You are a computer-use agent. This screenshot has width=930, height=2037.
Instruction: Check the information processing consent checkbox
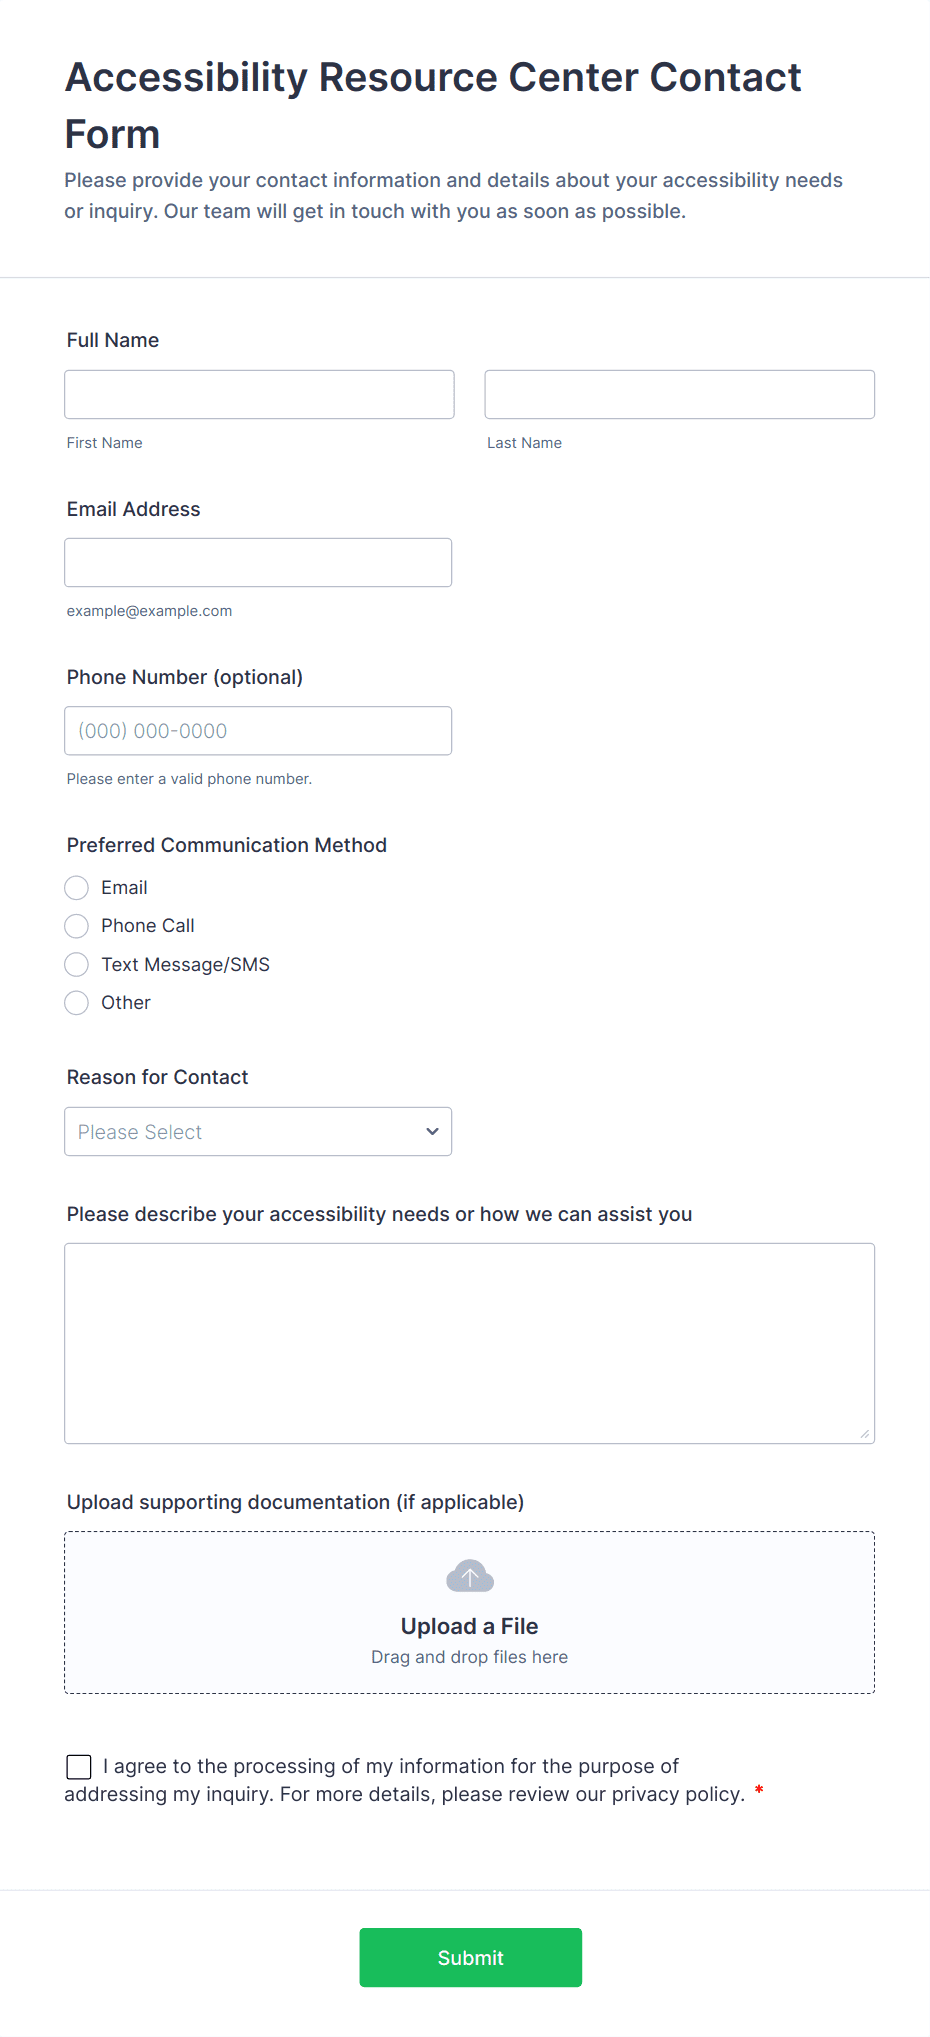tap(79, 1767)
